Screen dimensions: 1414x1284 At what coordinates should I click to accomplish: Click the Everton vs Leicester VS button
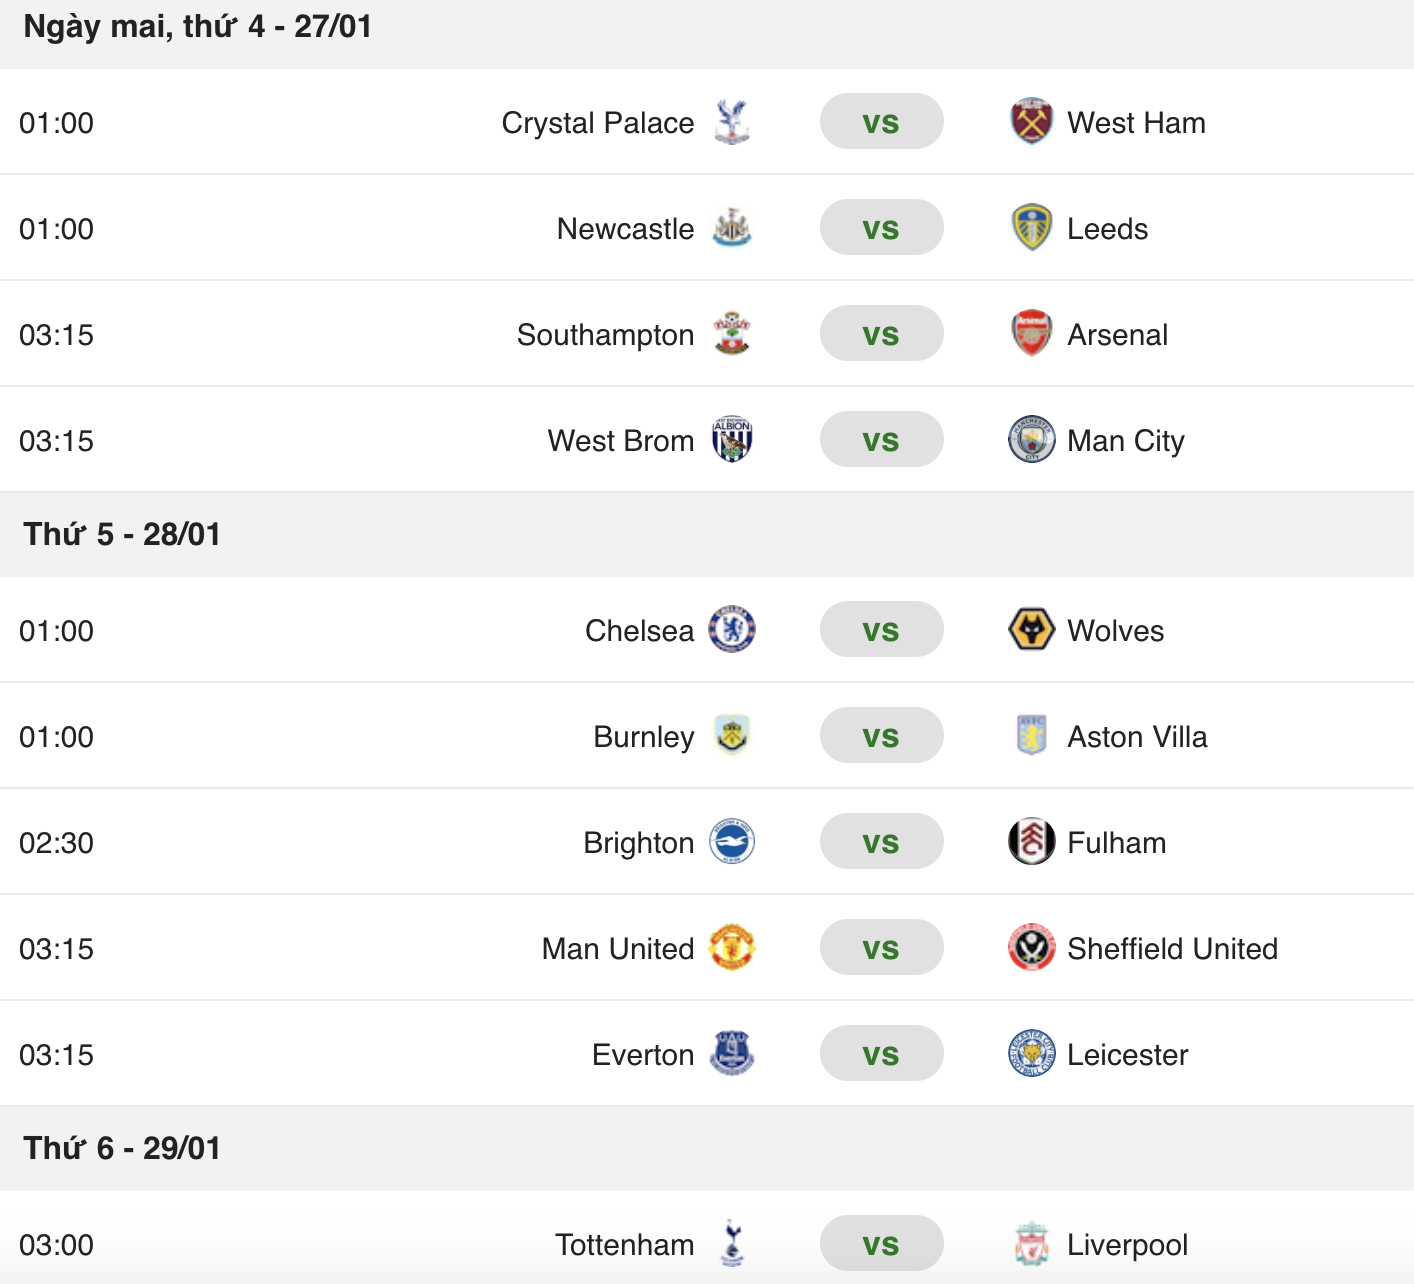click(x=881, y=1054)
